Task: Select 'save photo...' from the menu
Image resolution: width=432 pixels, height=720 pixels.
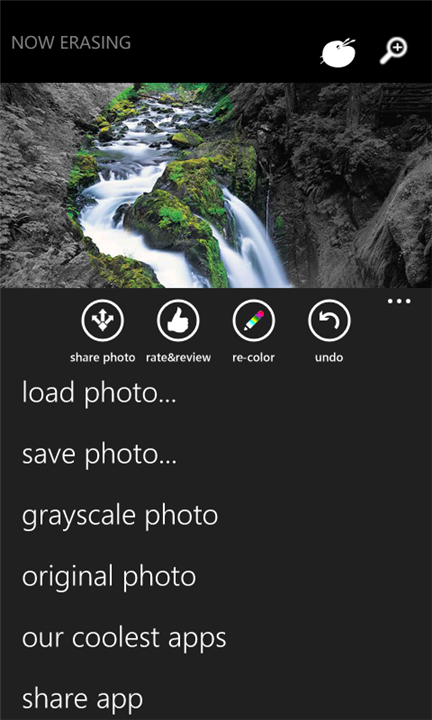Action: pos(99,455)
